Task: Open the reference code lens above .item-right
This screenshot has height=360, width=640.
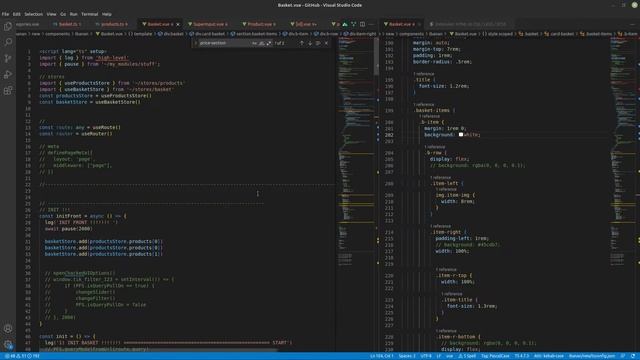Action: [x=440, y=226]
